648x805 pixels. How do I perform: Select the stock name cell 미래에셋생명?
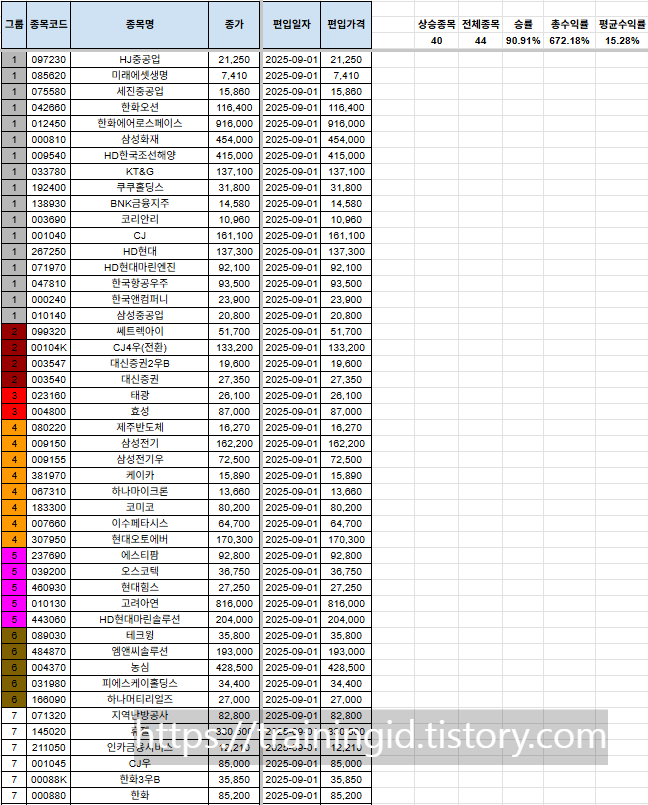(140, 75)
